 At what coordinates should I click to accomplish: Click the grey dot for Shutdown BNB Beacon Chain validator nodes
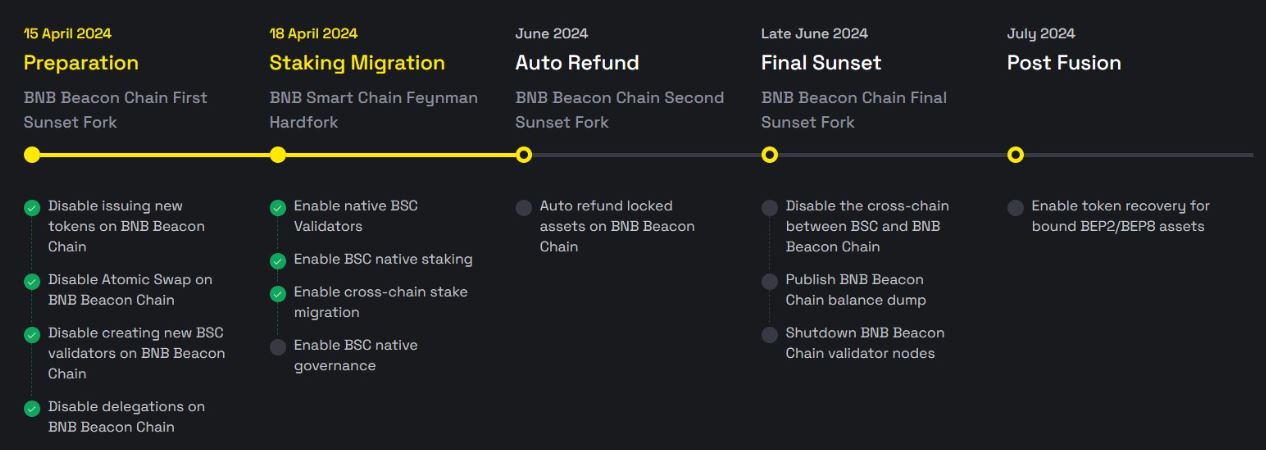tap(770, 335)
